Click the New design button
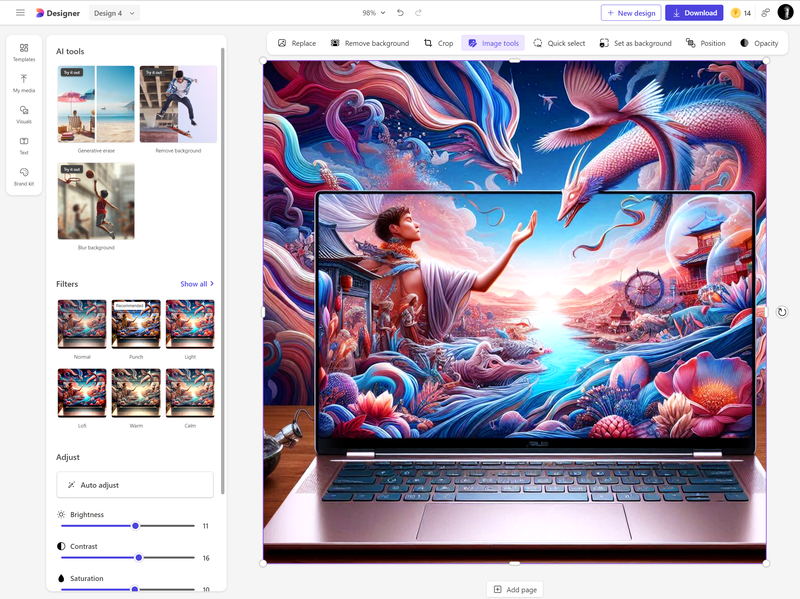Screen dimensions: 800x599 pyautogui.click(x=631, y=13)
